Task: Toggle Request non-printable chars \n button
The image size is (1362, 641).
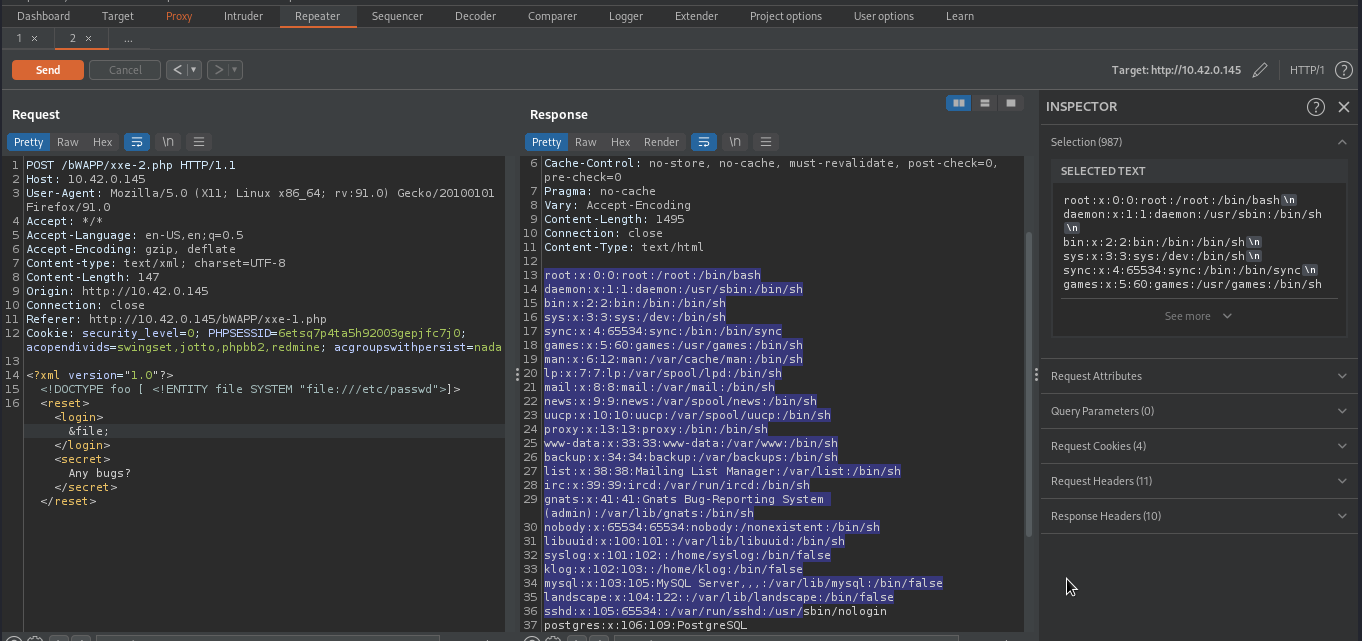Action: click(168, 142)
